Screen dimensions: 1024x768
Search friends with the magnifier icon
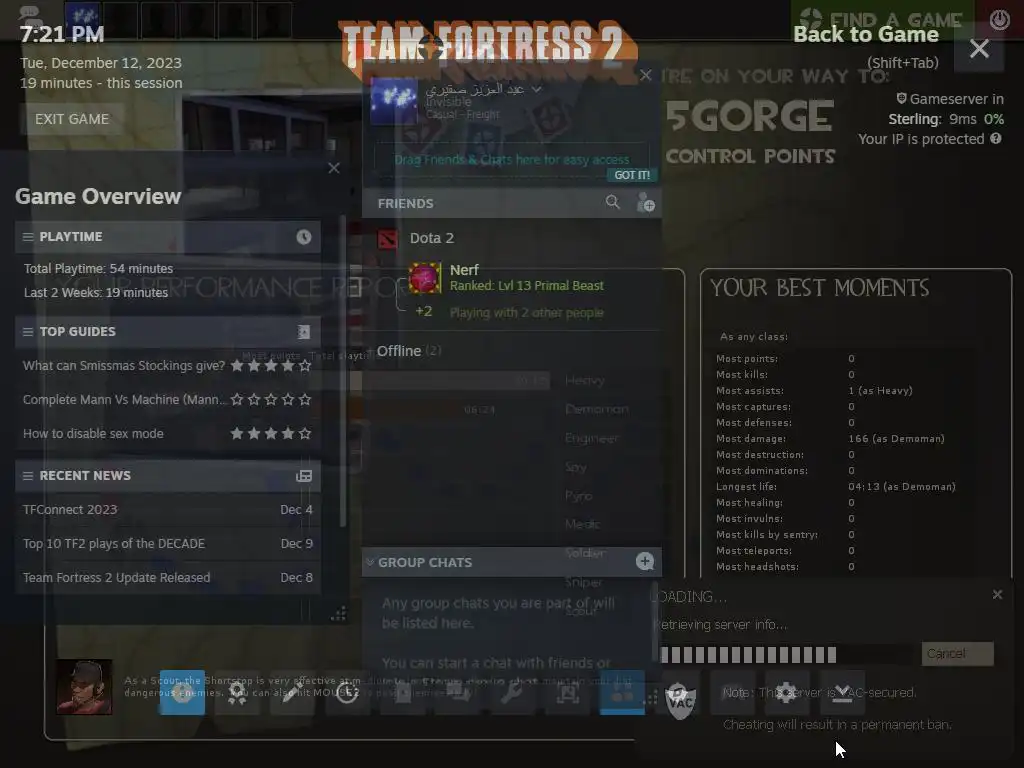612,202
